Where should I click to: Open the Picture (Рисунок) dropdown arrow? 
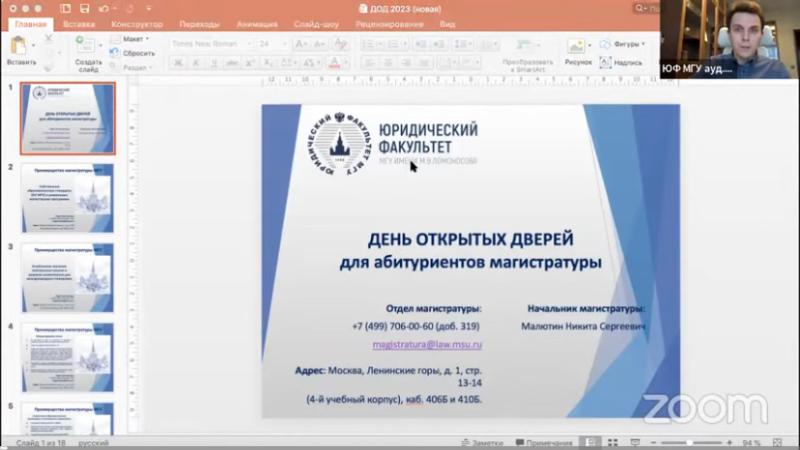click(x=590, y=45)
